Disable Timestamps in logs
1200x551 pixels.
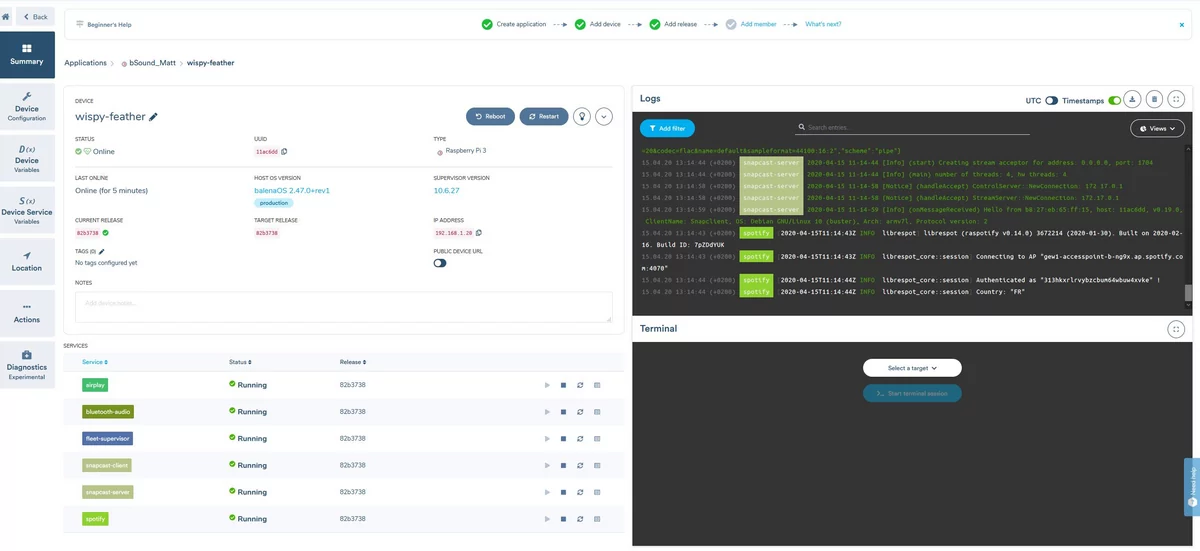(1114, 101)
